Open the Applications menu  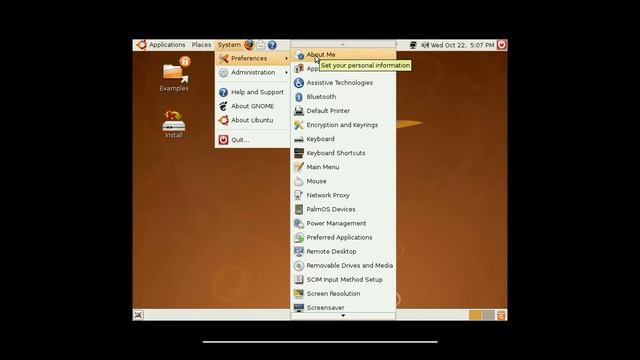coord(167,45)
